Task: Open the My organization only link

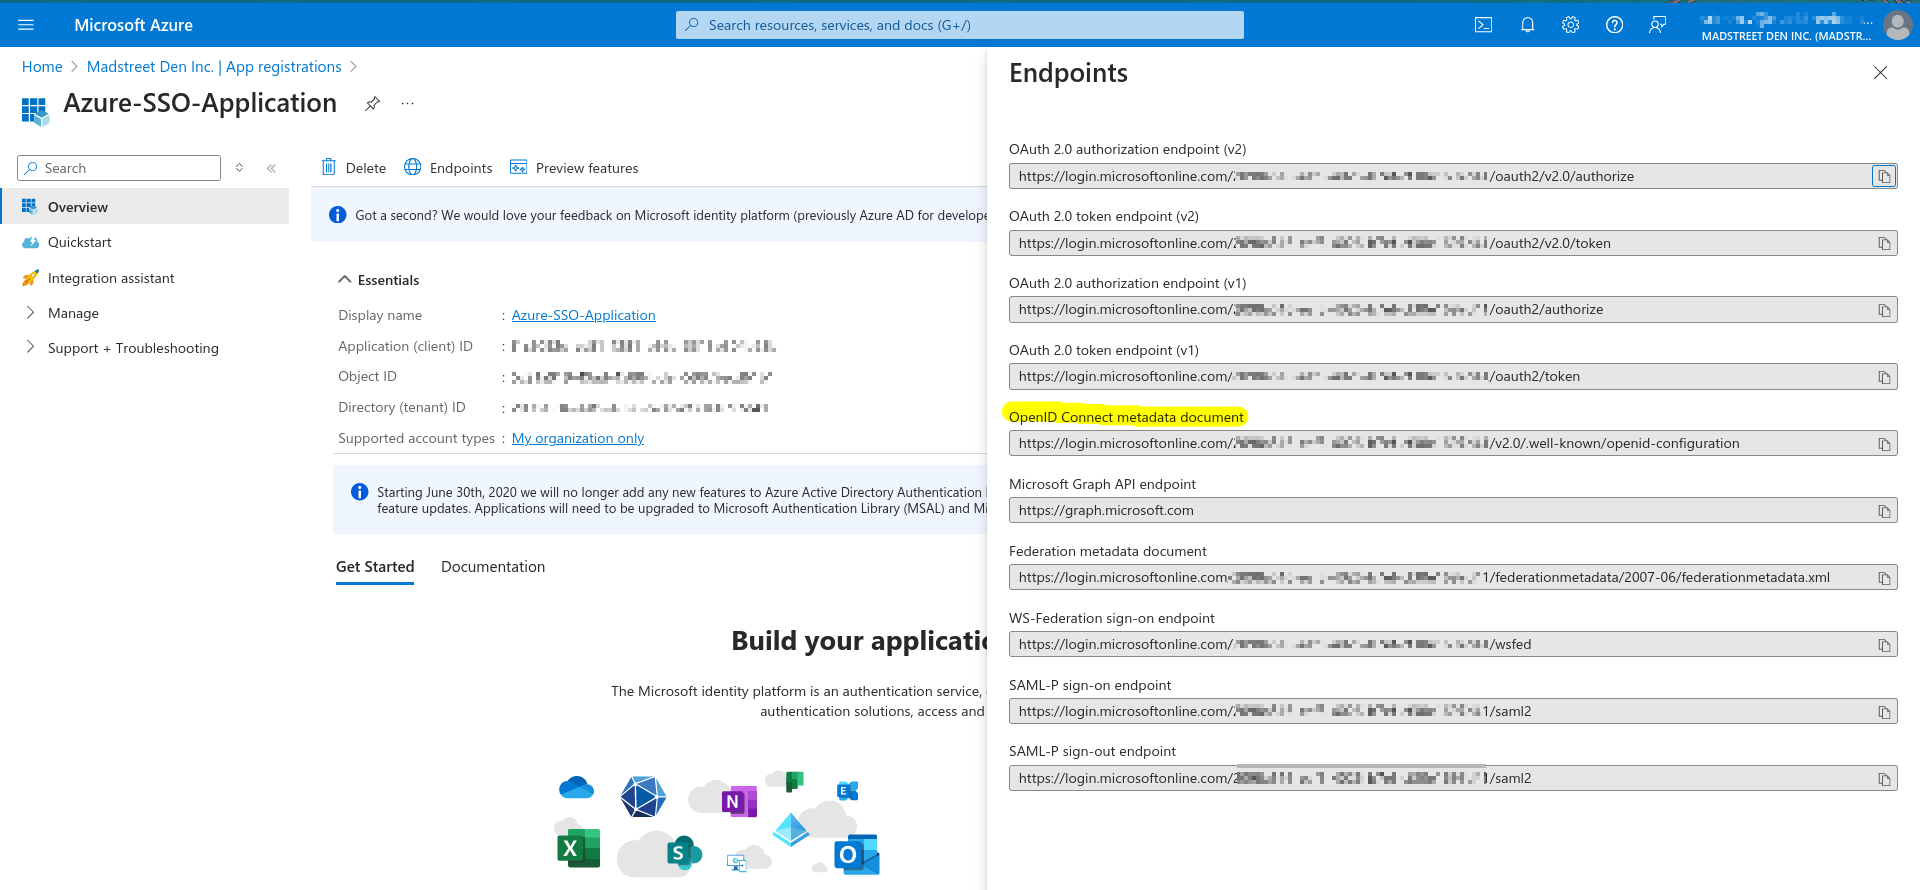Action: 578,438
